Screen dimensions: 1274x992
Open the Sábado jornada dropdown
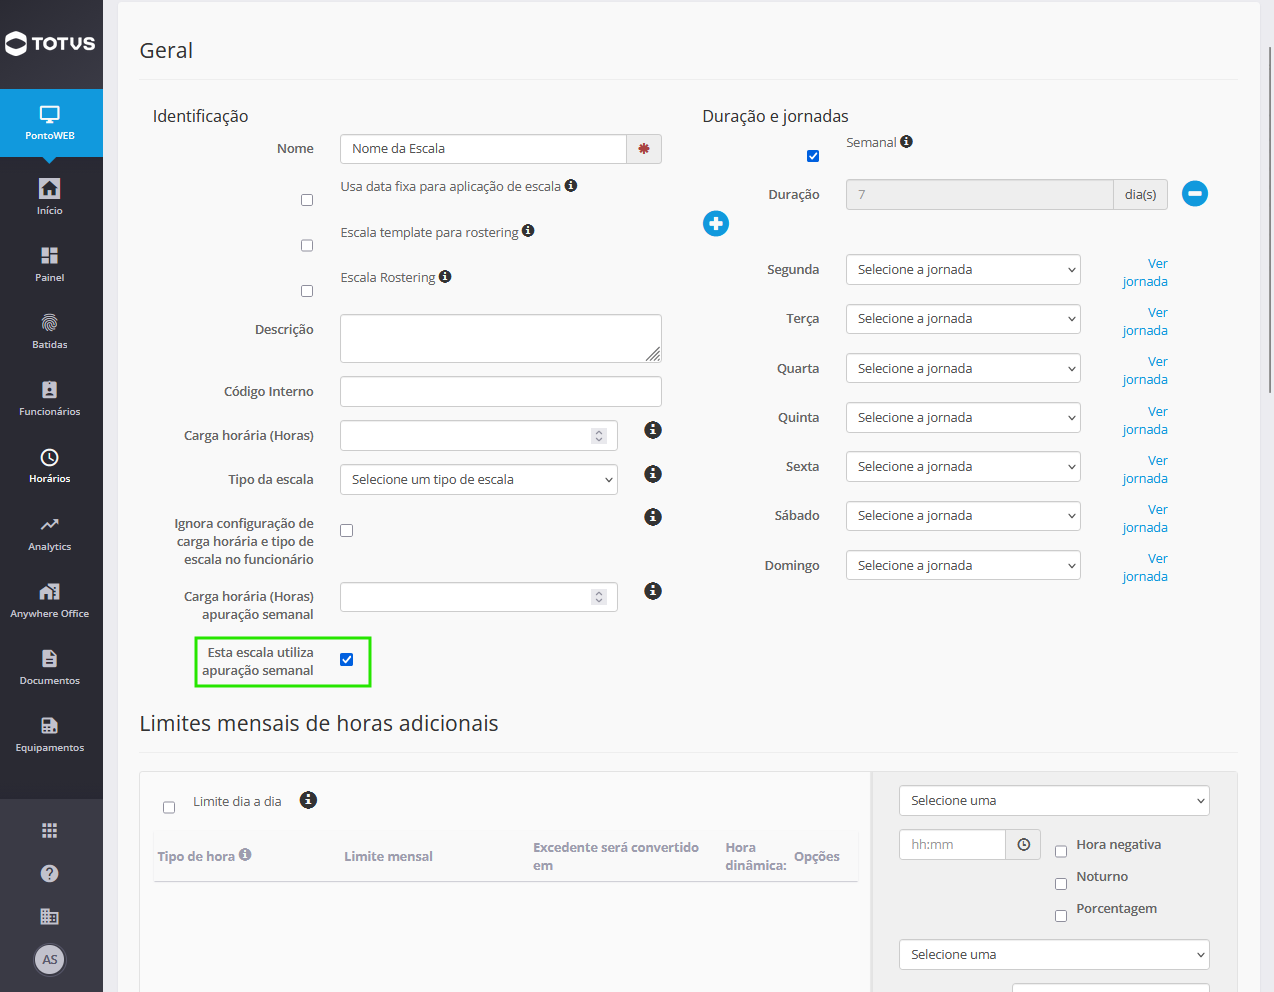[x=963, y=516]
